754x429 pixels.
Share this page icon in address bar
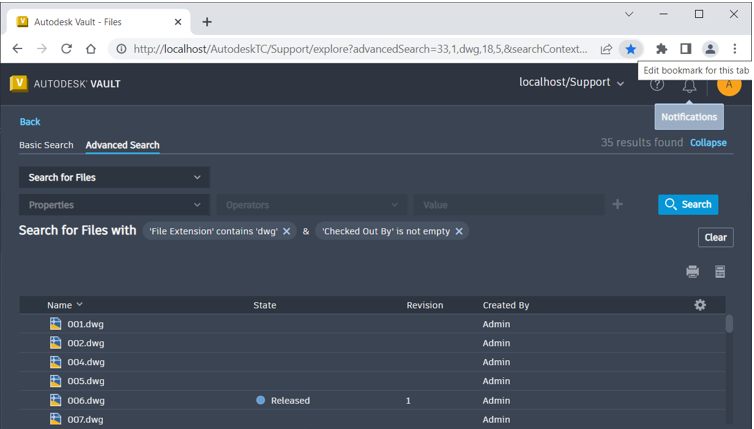coord(606,49)
